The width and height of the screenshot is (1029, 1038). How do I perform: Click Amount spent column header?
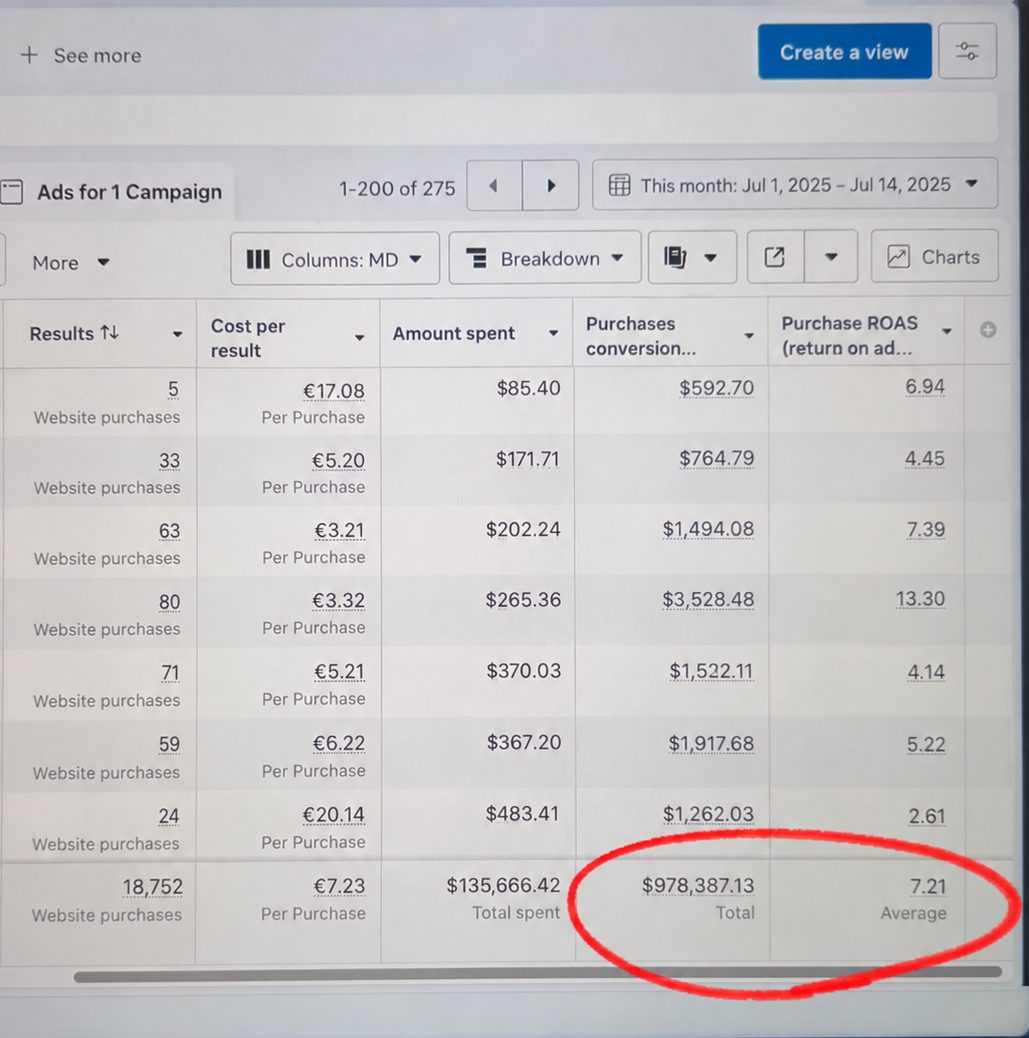pos(453,333)
